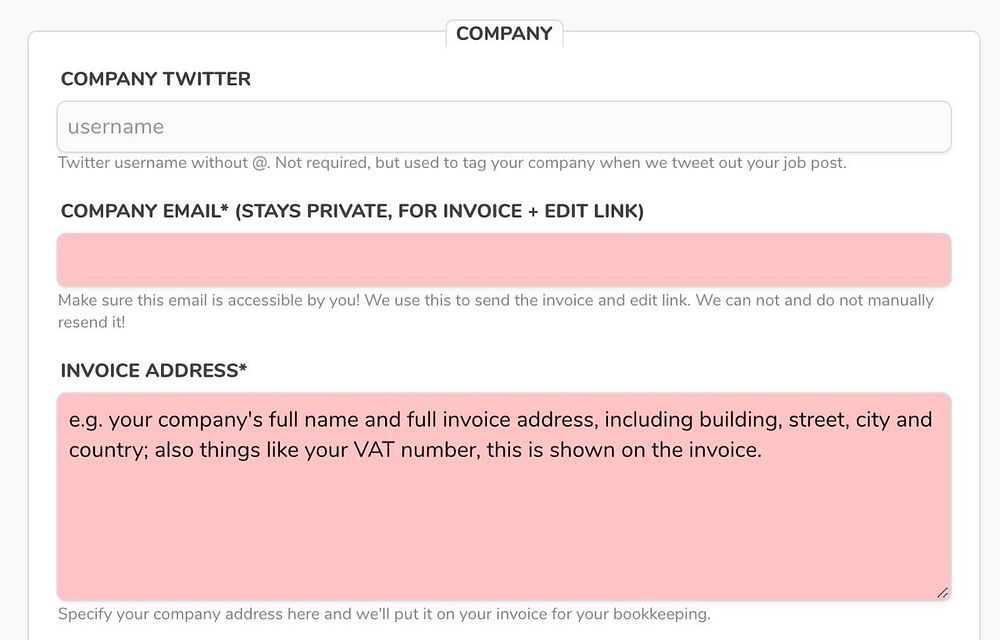Image resolution: width=1000 pixels, height=640 pixels.
Task: Click the Invoice Address textarea resize handle
Action: (942, 592)
